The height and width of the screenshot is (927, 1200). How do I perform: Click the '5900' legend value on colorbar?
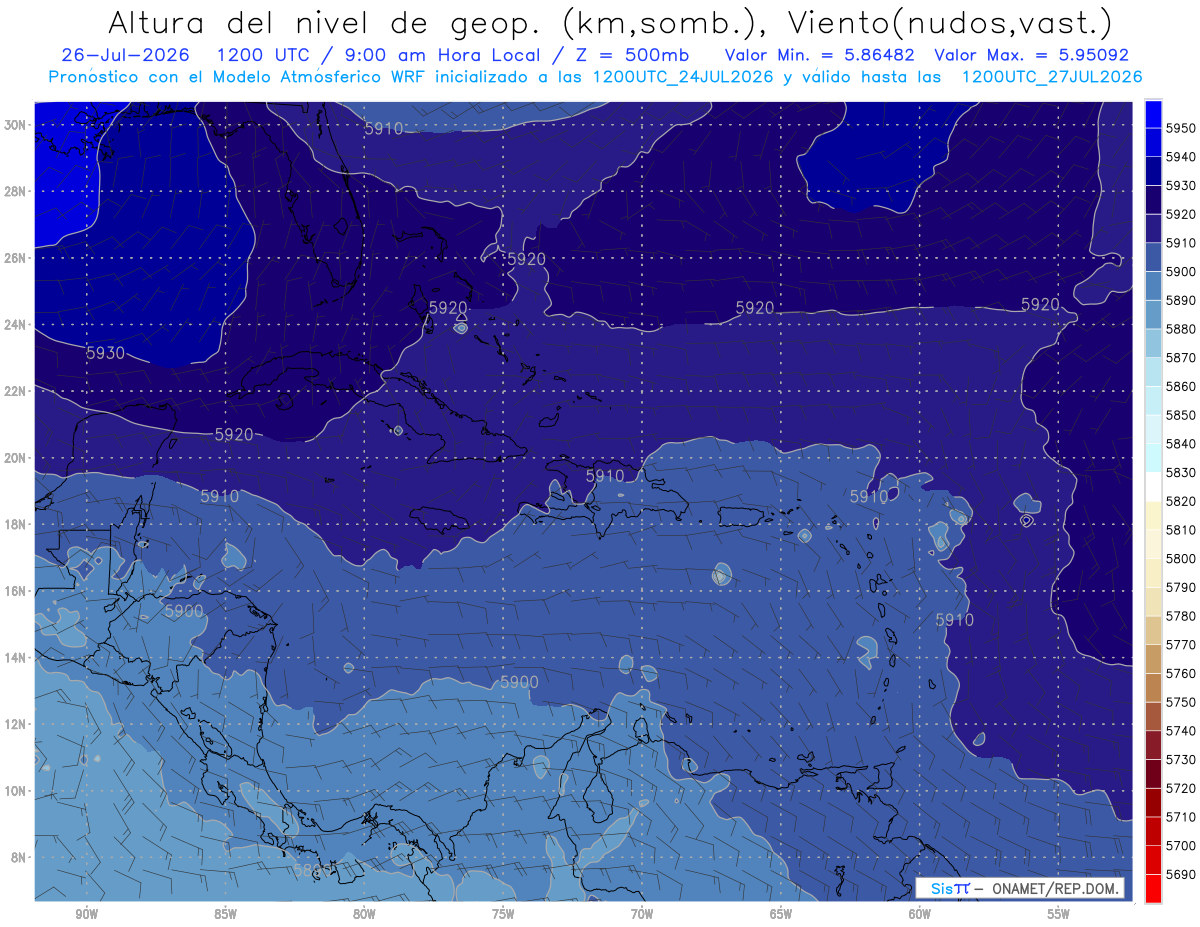tap(1181, 271)
